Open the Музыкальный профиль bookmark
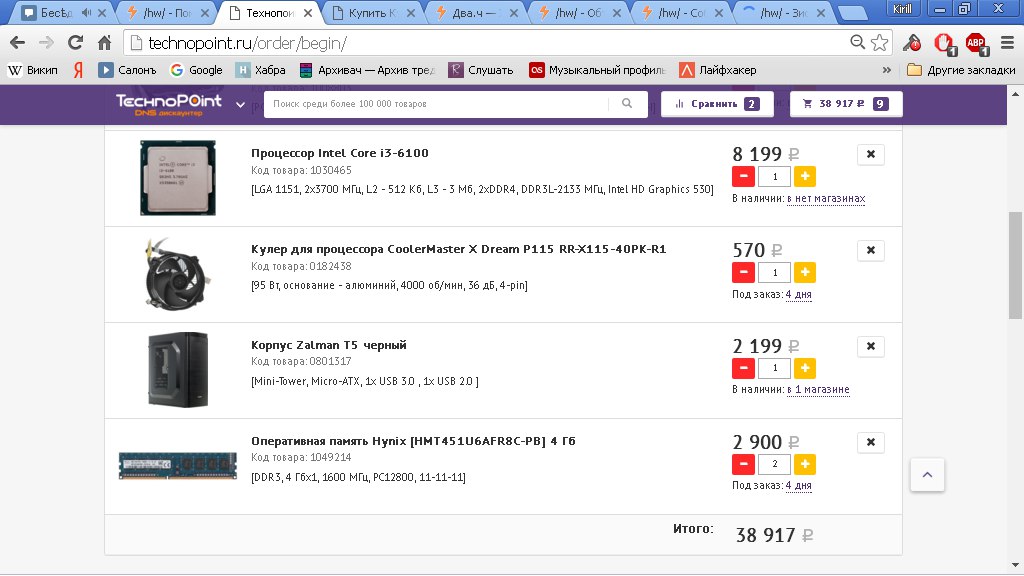The width and height of the screenshot is (1024, 576). (x=598, y=70)
